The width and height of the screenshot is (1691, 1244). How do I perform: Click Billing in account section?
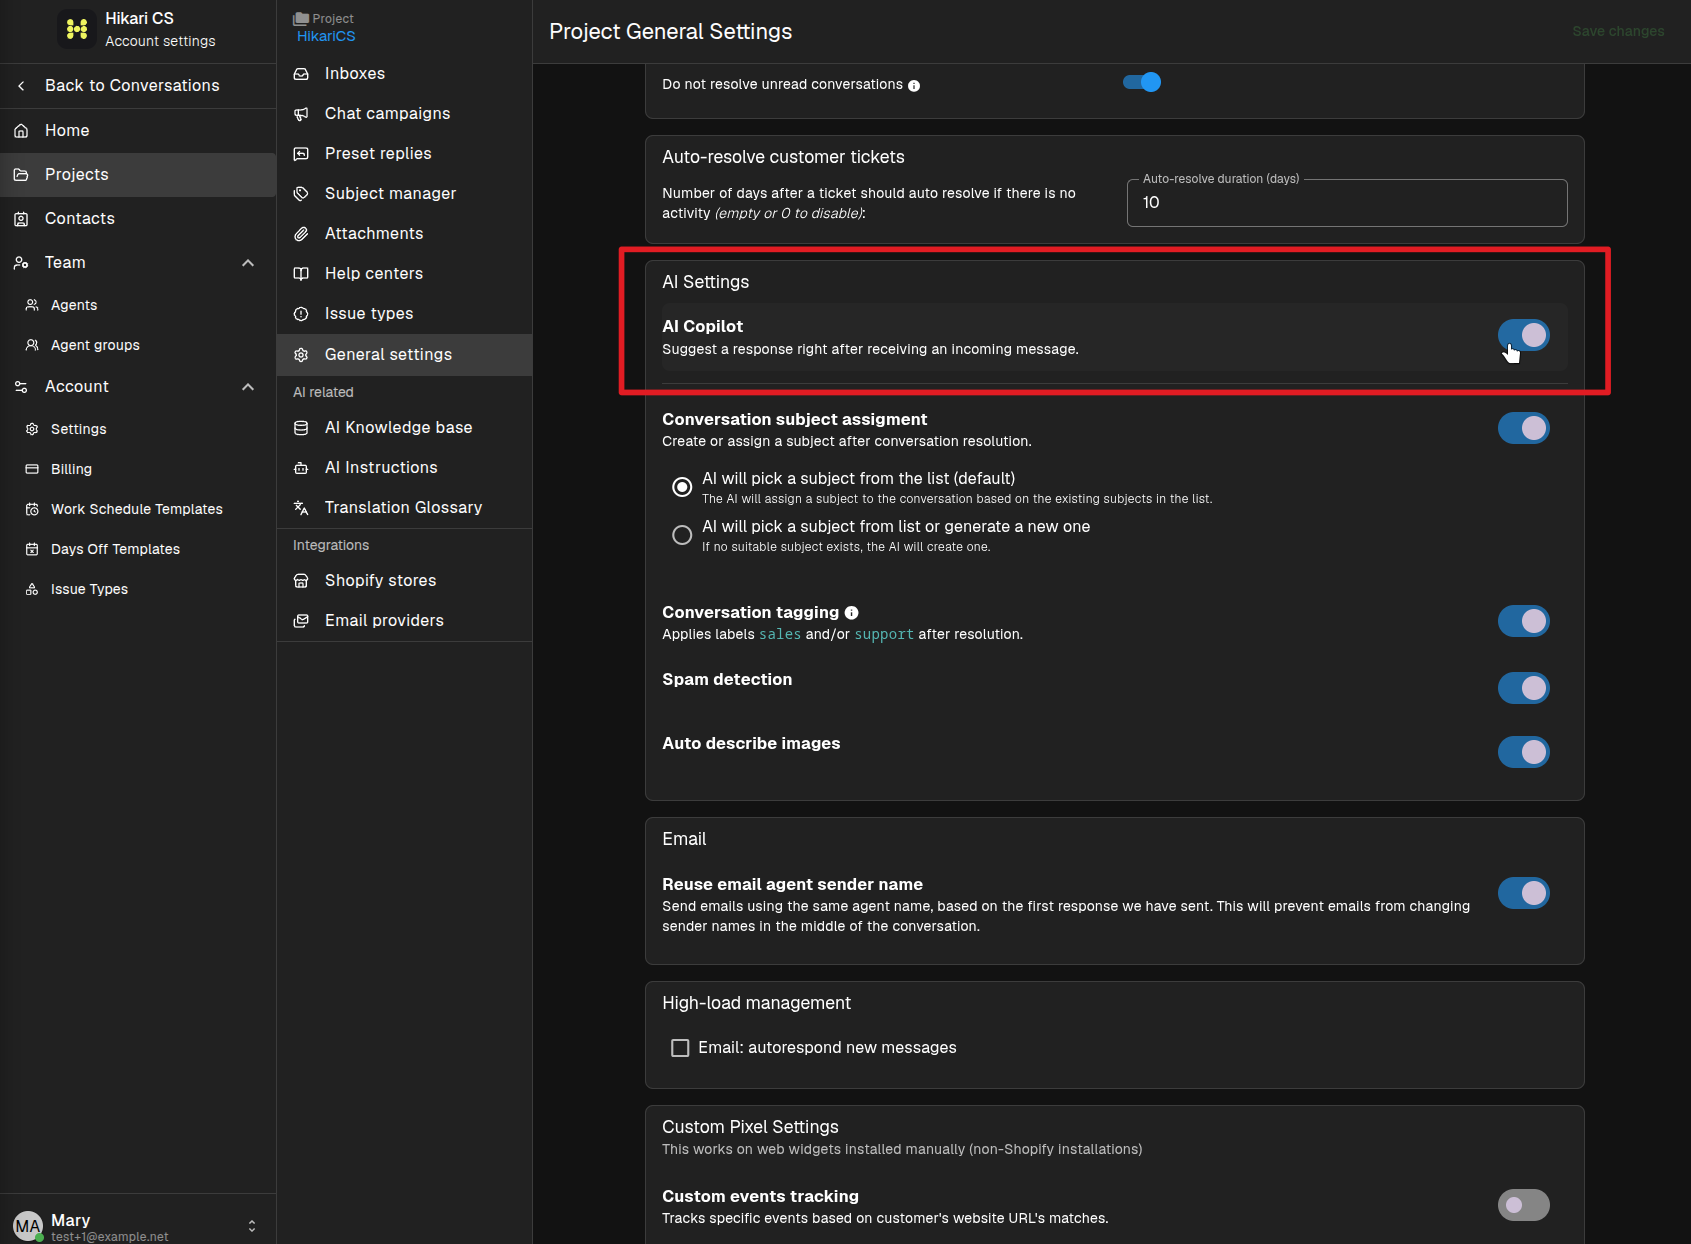click(138, 469)
